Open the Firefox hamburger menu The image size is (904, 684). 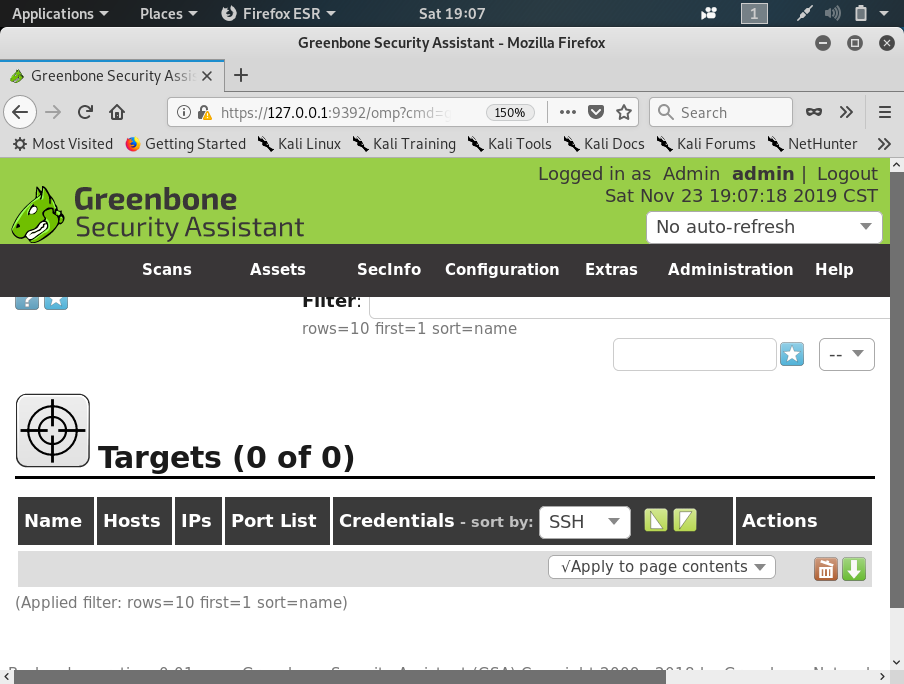885,112
